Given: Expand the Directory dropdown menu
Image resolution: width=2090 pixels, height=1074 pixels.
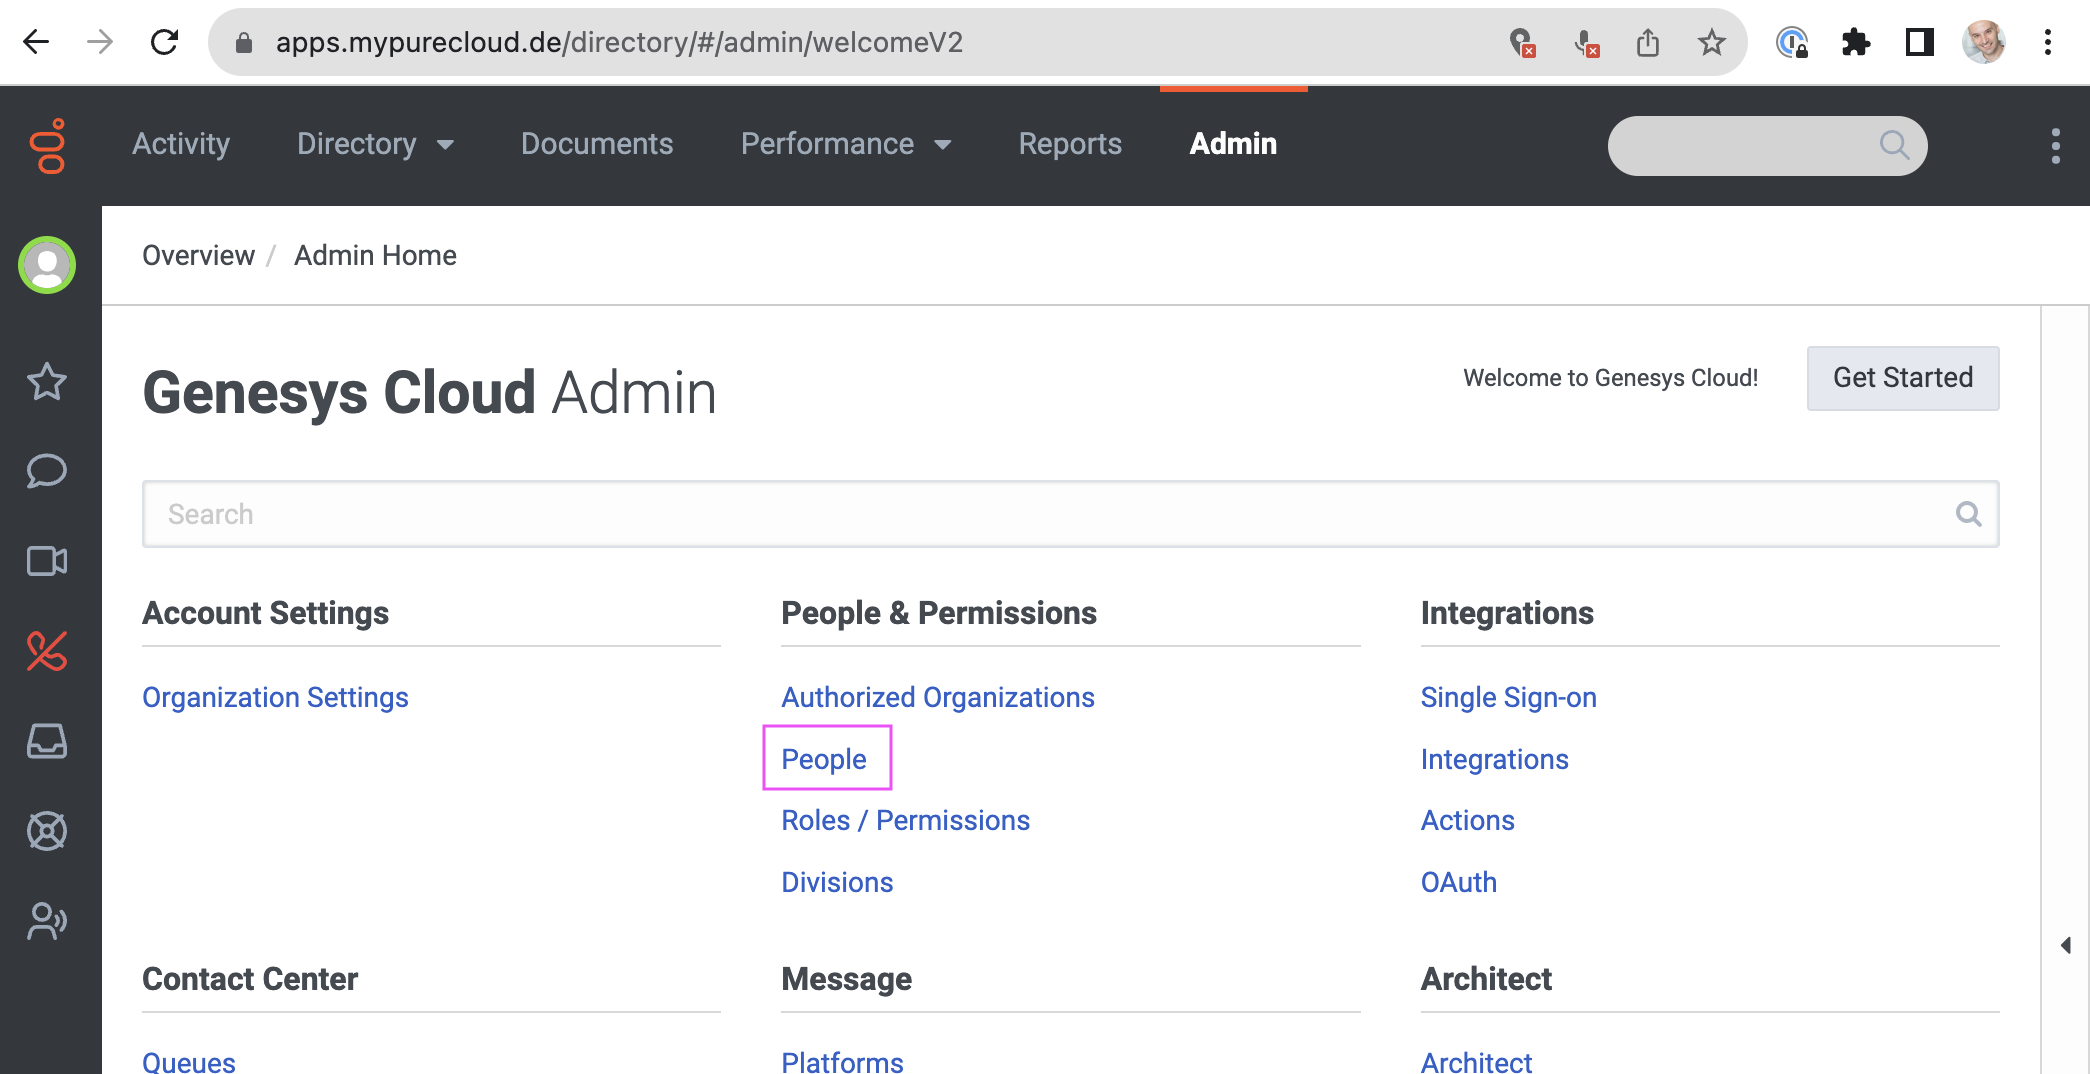Looking at the screenshot, I should tap(375, 144).
